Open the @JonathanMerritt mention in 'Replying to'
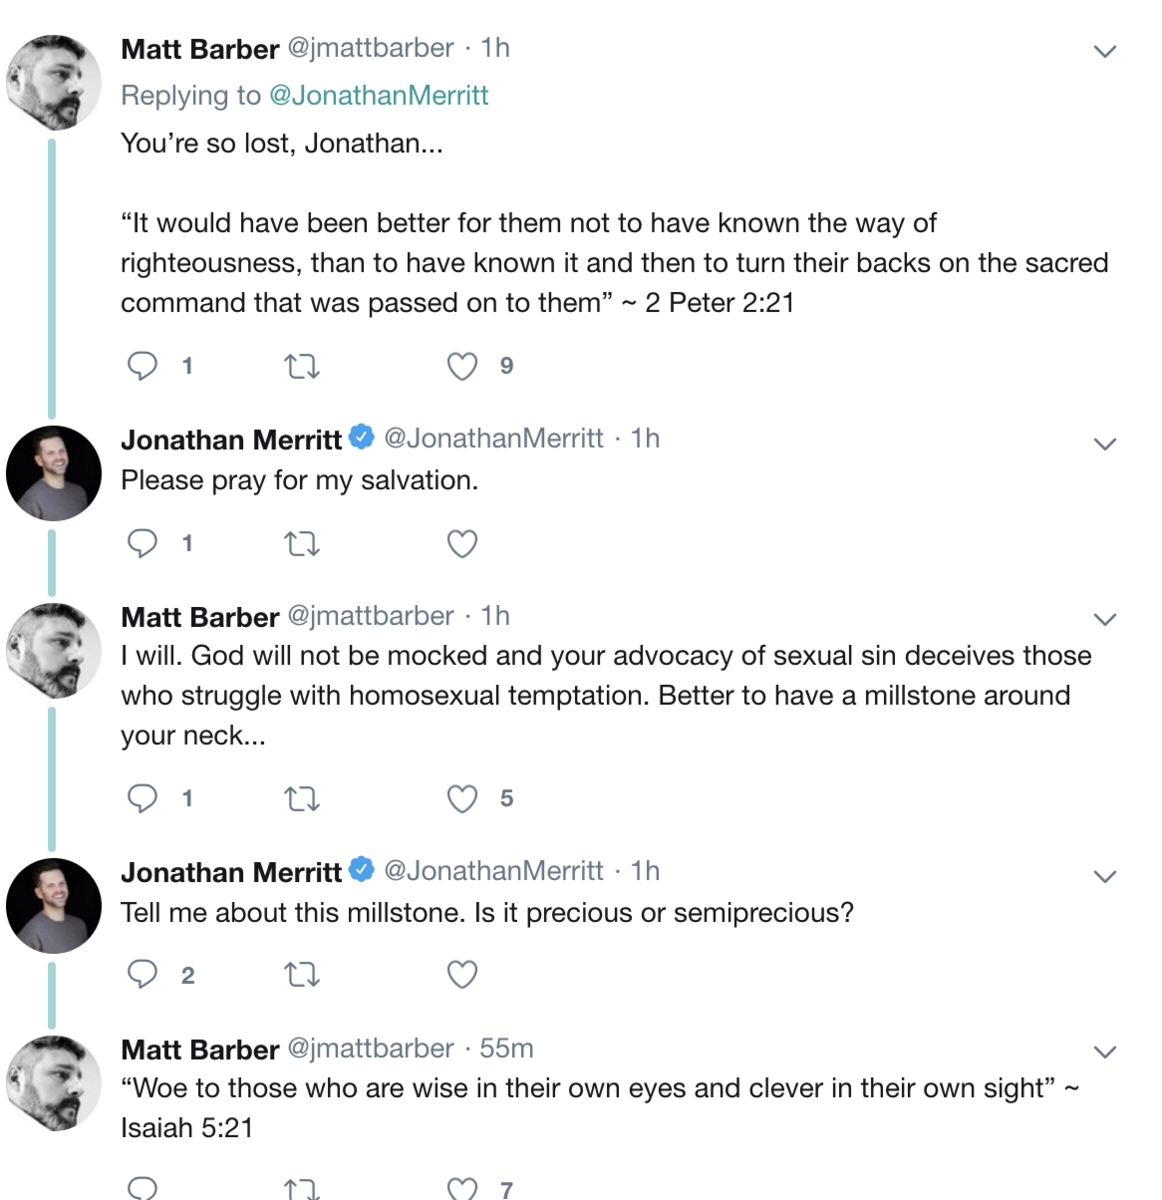1162x1200 pixels. (379, 96)
